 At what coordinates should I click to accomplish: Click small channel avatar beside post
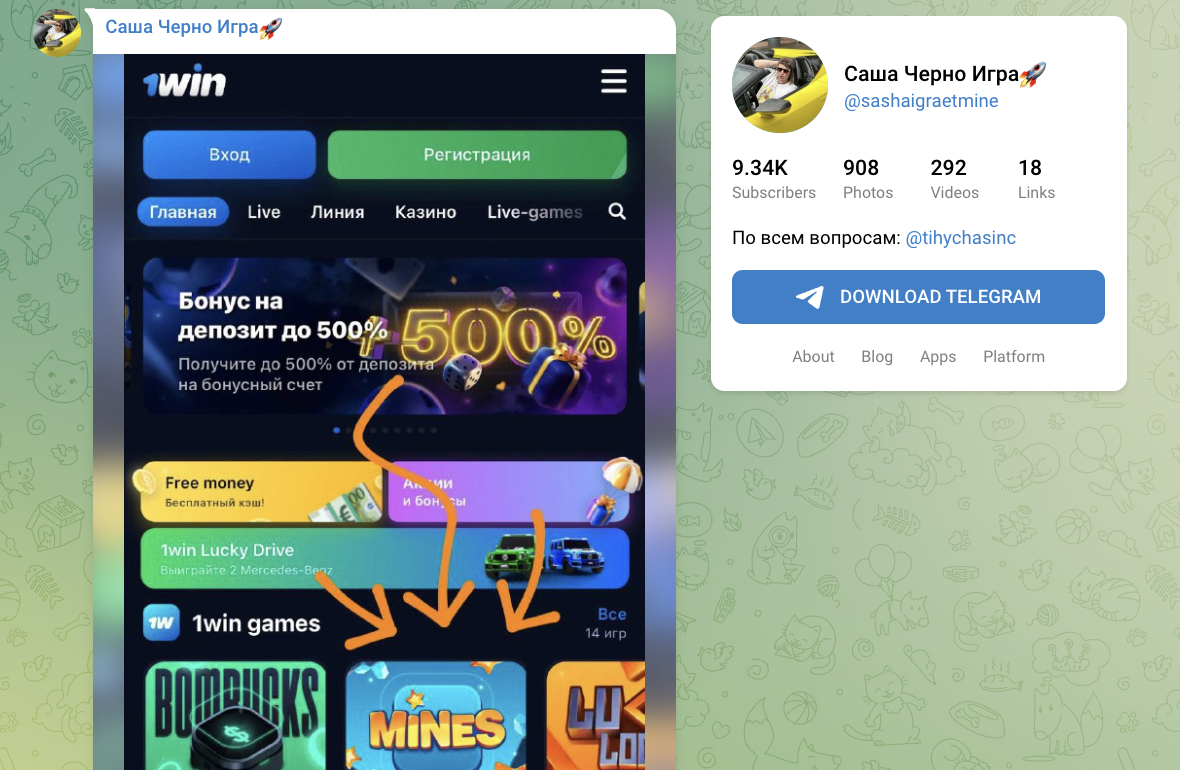click(x=56, y=32)
